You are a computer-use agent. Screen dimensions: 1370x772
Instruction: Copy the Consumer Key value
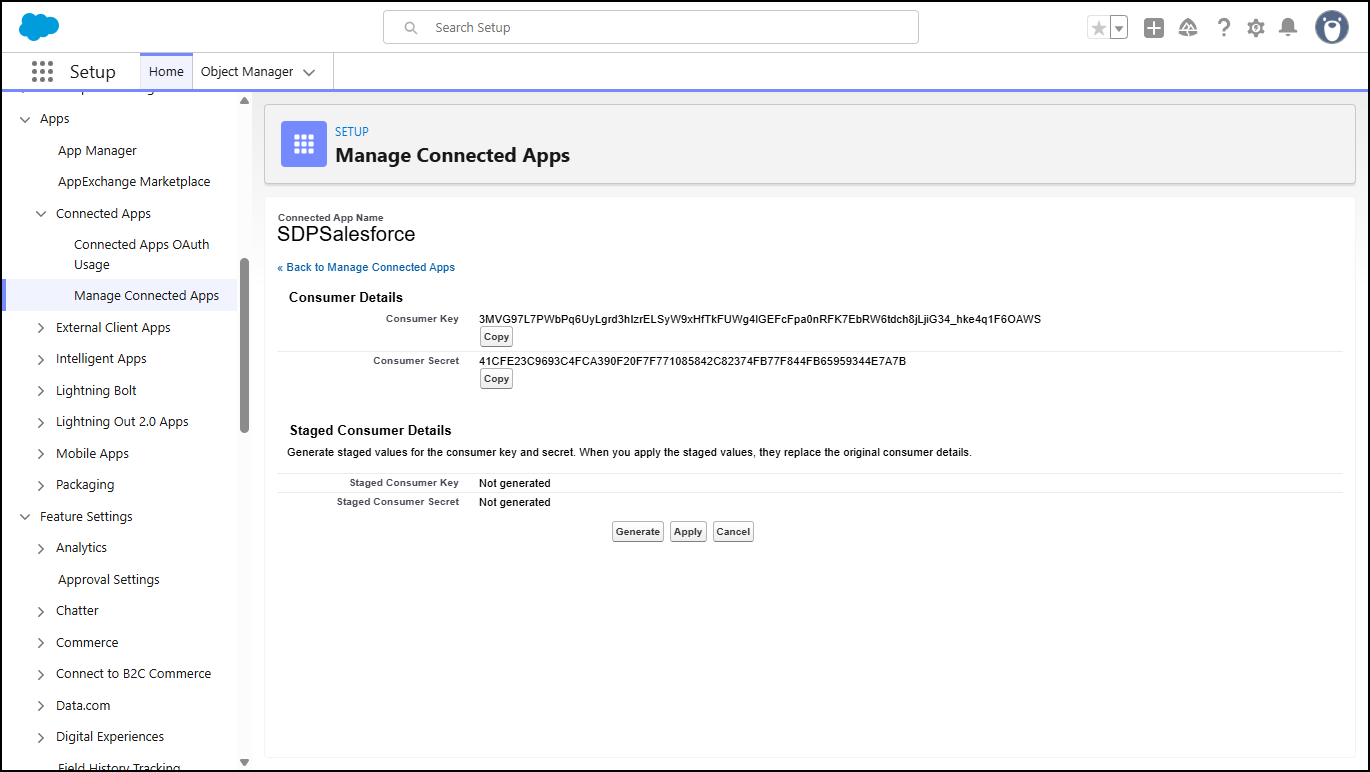pos(496,337)
